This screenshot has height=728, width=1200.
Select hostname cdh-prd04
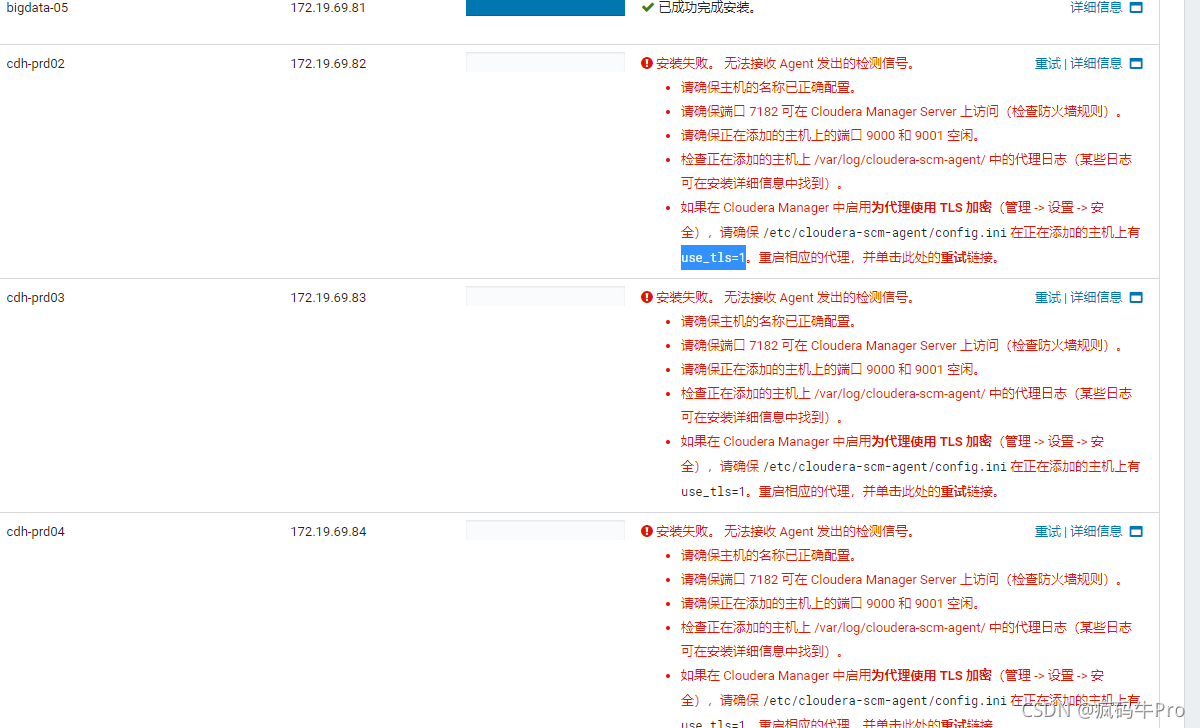pyautogui.click(x=35, y=531)
